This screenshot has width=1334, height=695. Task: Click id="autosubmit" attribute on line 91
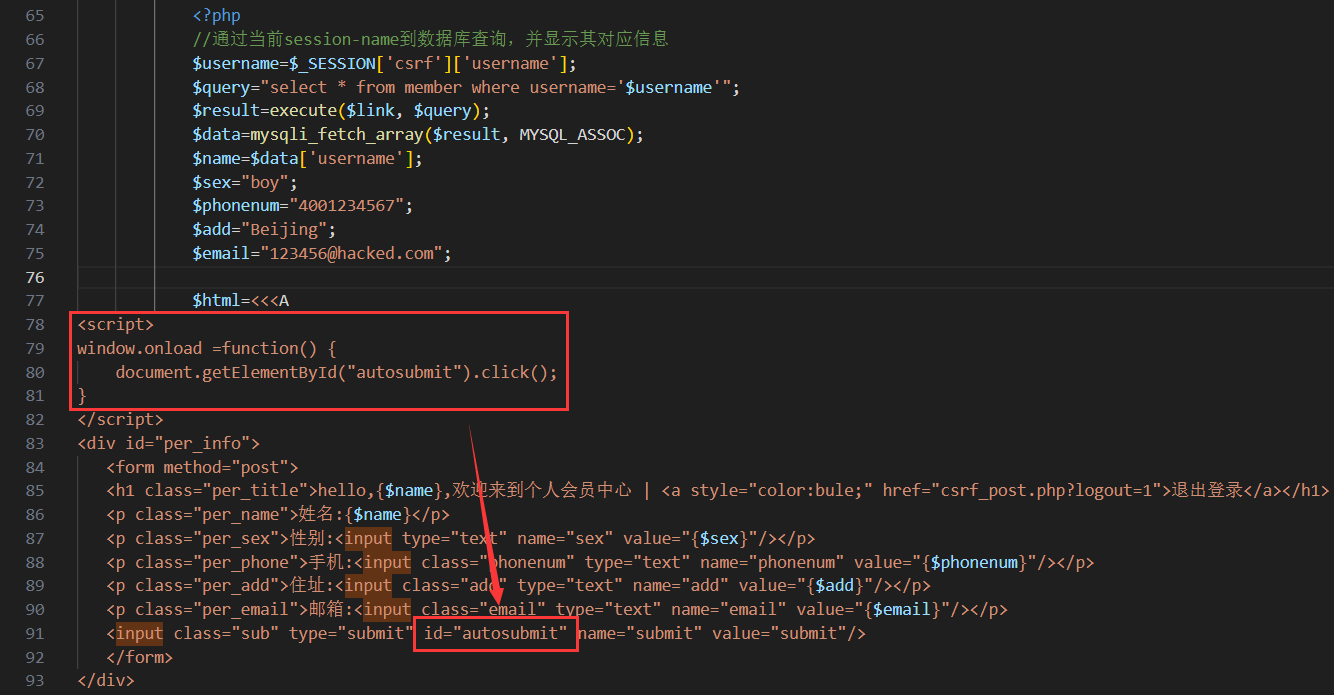point(496,634)
